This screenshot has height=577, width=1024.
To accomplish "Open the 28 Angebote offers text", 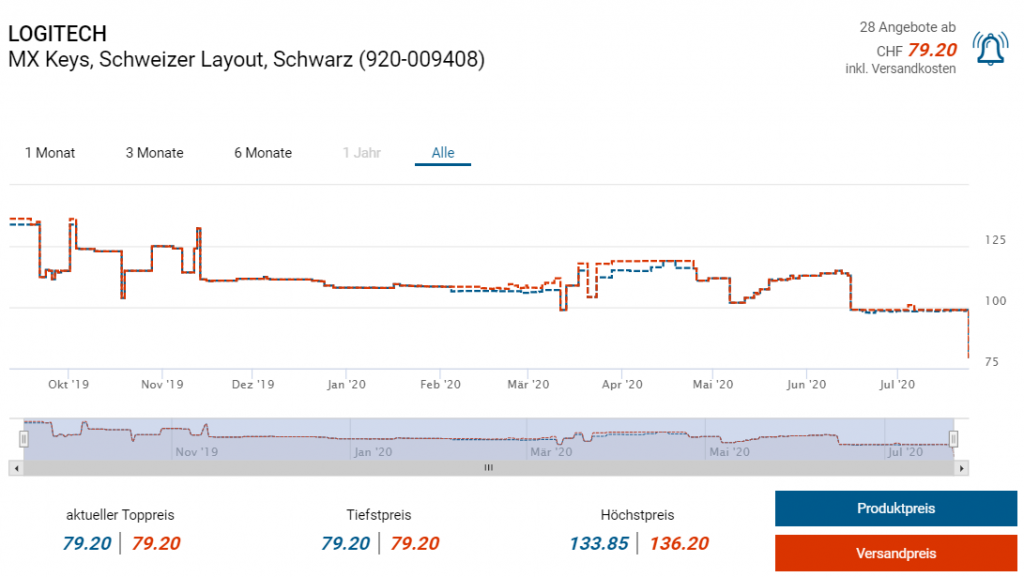I will (907, 27).
